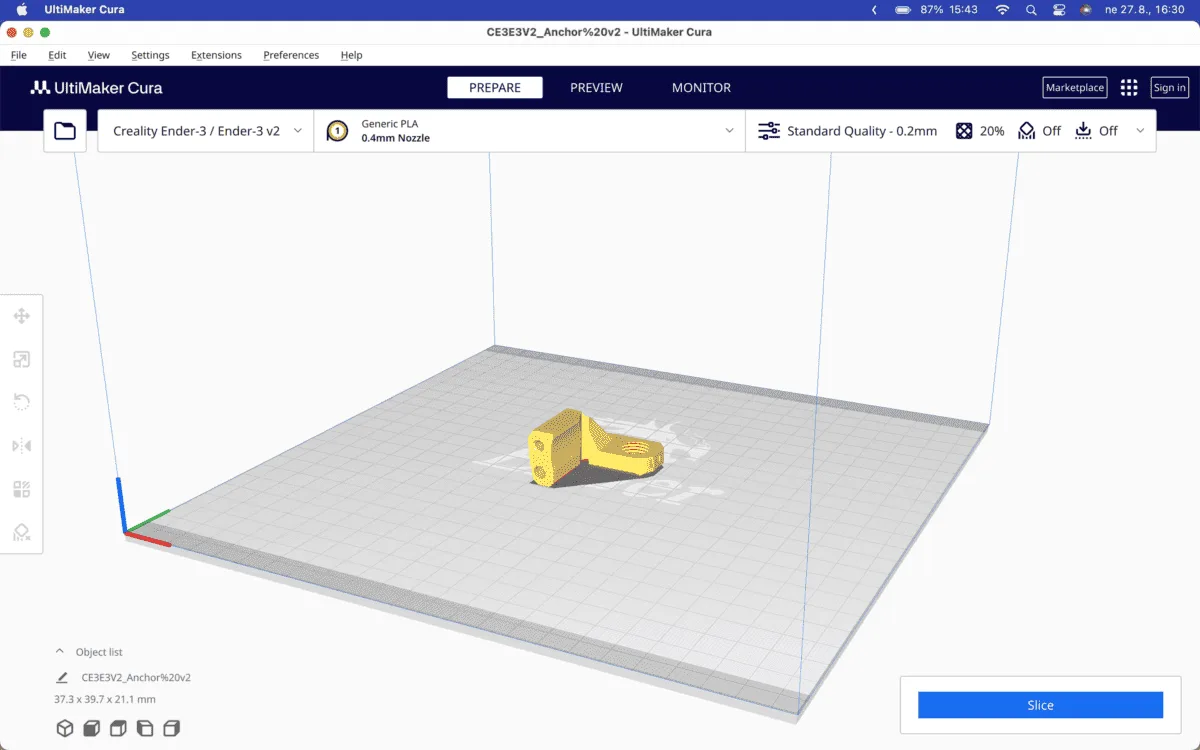Screen dimensions: 1200x750
Task: Select the Scale tool
Action: coord(22,359)
